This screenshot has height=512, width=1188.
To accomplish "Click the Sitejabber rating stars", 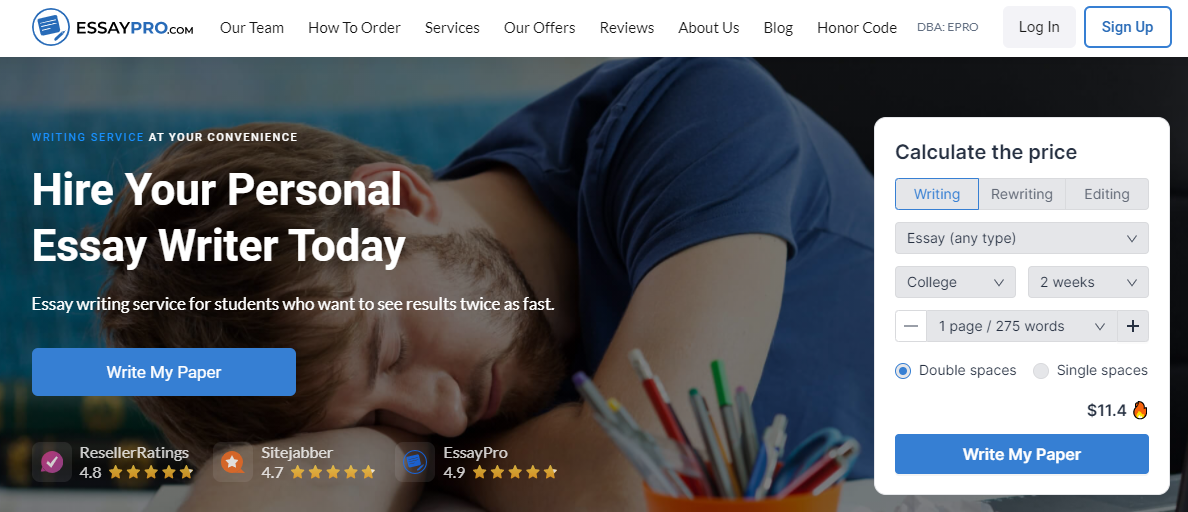I will click(x=333, y=473).
